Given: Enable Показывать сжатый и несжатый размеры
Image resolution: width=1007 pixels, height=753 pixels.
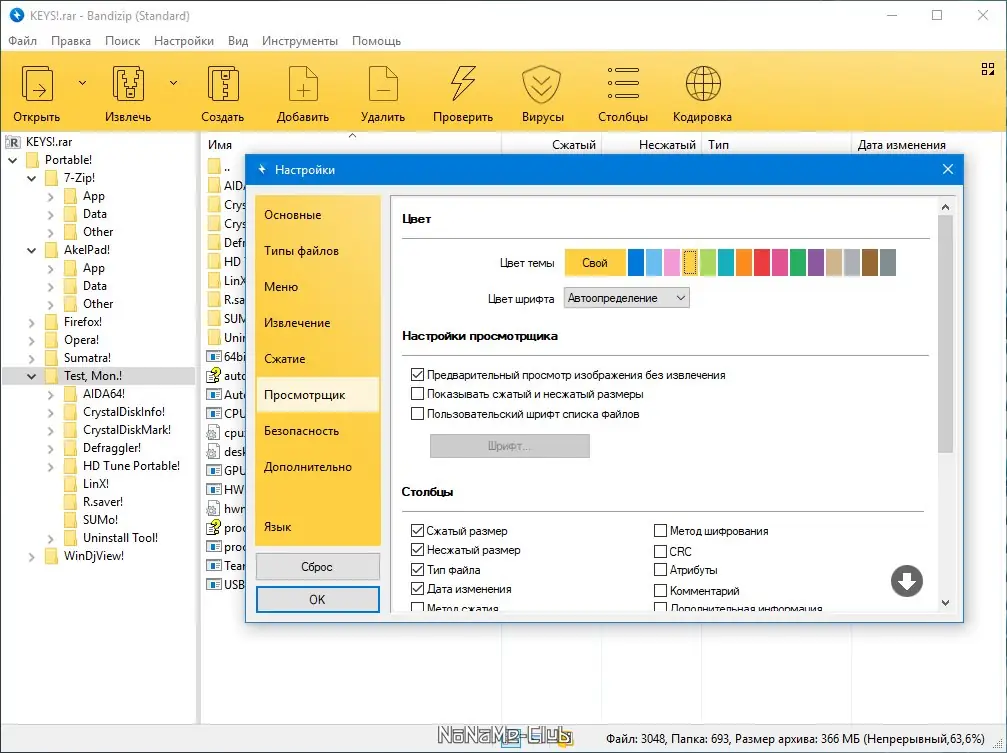Looking at the screenshot, I should click(x=417, y=394).
